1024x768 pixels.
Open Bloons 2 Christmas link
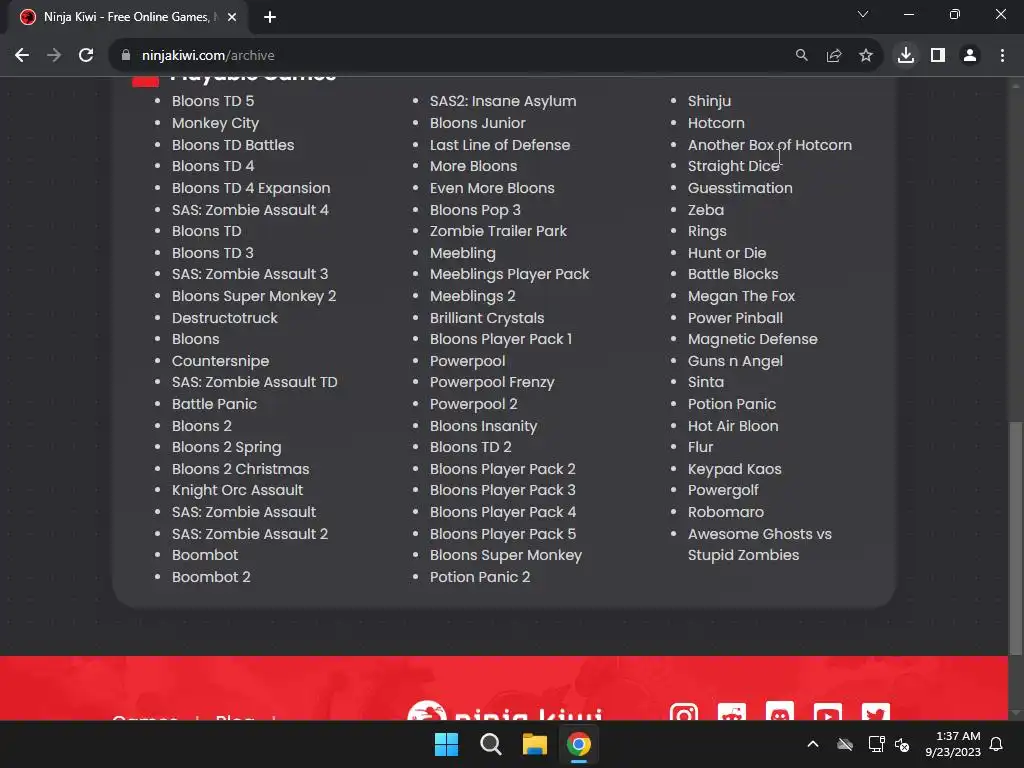[240, 469]
